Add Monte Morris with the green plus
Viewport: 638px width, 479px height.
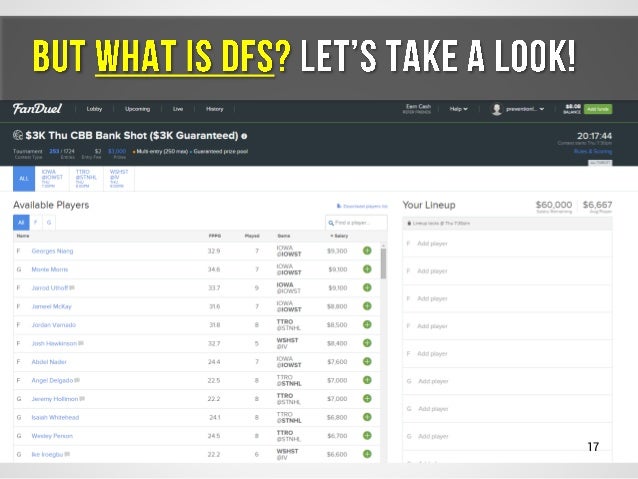(x=367, y=269)
